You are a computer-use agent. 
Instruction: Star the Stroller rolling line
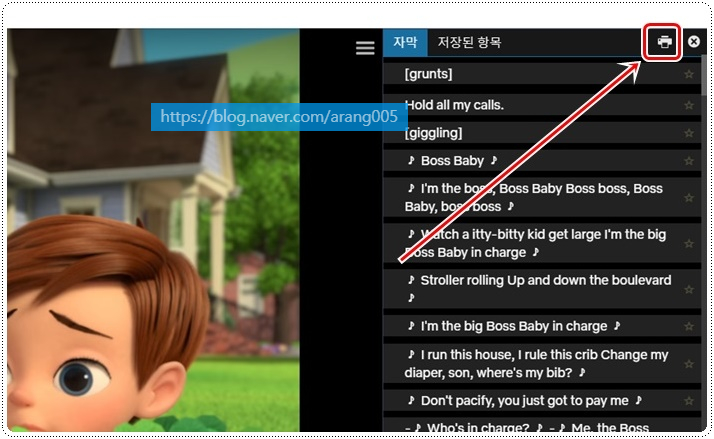(x=688, y=289)
